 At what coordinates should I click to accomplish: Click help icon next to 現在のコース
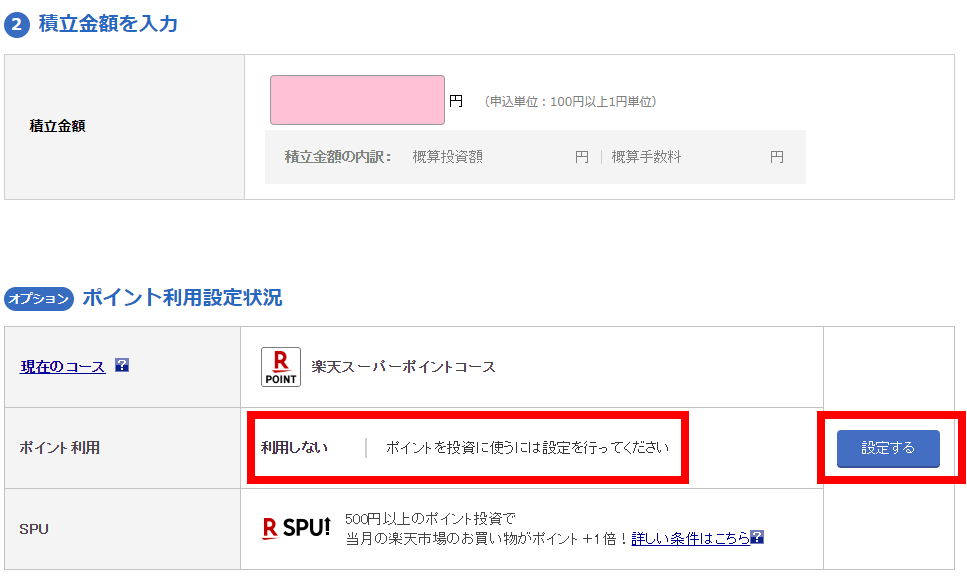coord(122,365)
